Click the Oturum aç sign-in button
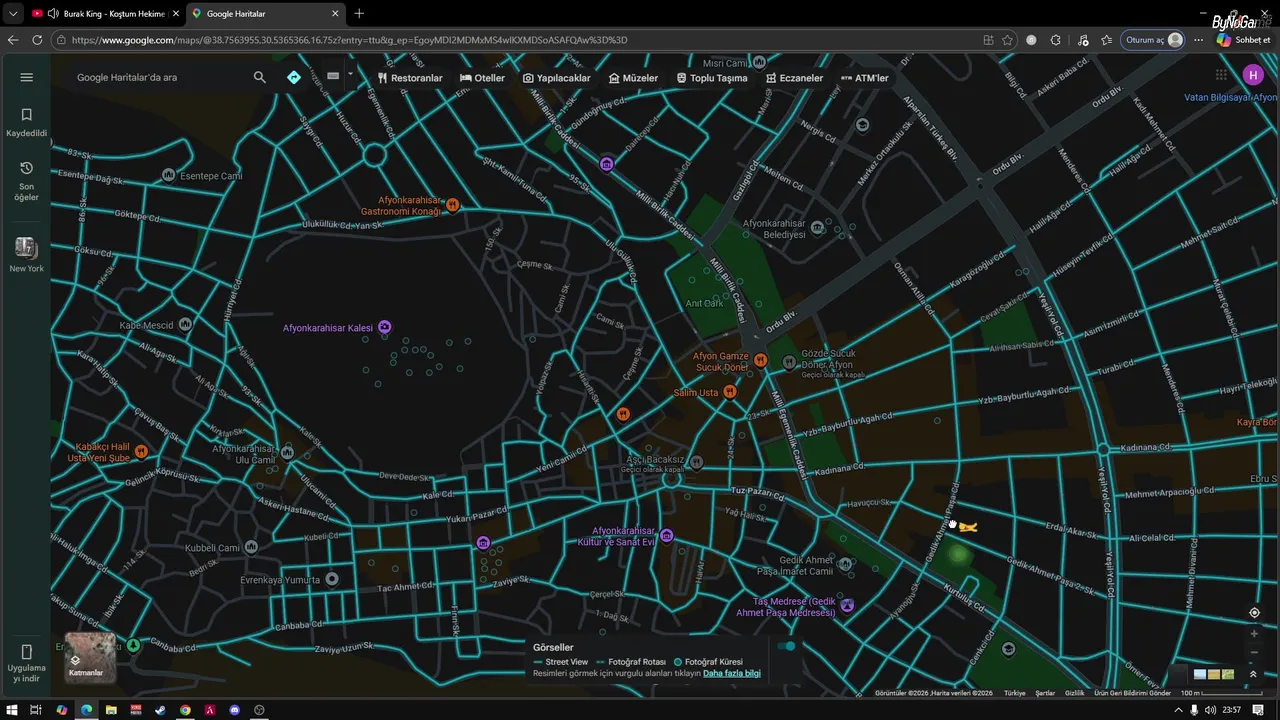This screenshot has width=1280, height=720. (1154, 40)
